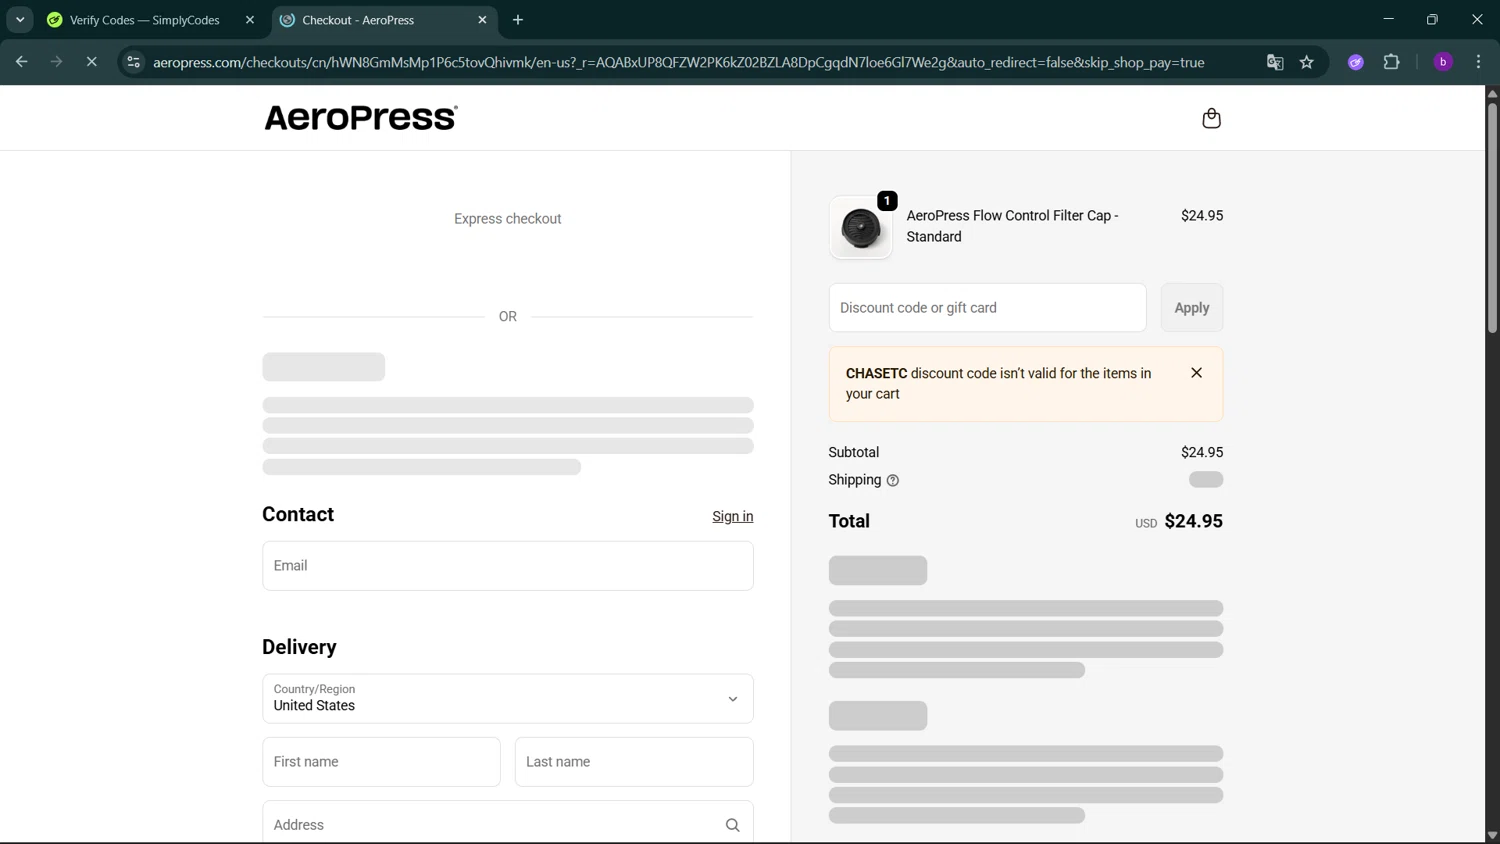Focus the Discount code or gift card field
Image resolution: width=1500 pixels, height=844 pixels.
click(987, 308)
